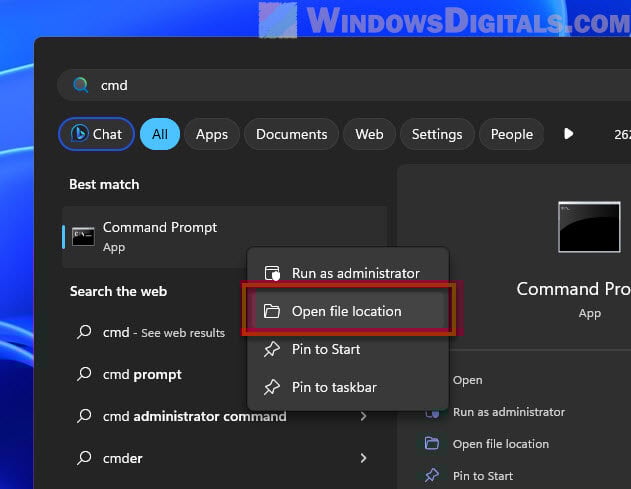Click the shield icon beside Run as administrator in context menu
Viewport: 631px width, 489px height.
(x=272, y=273)
